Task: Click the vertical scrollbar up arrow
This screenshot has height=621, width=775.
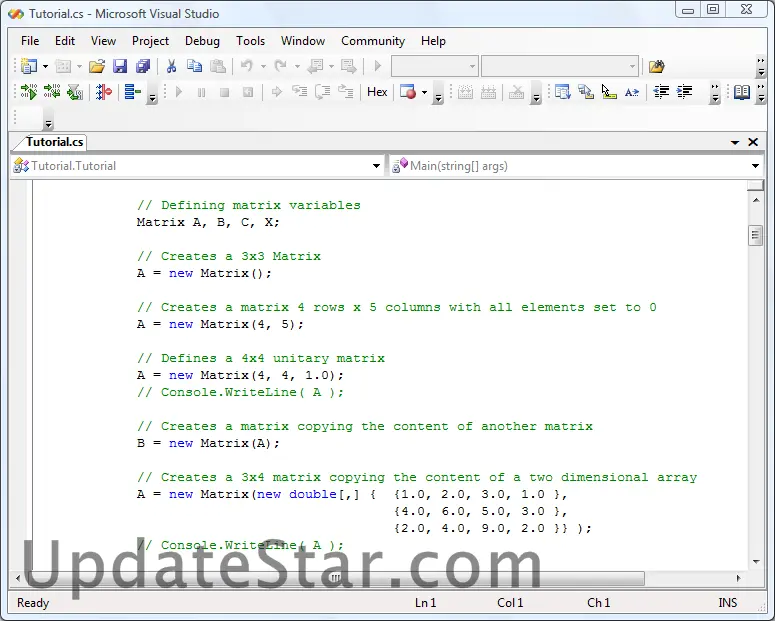Action: point(756,200)
